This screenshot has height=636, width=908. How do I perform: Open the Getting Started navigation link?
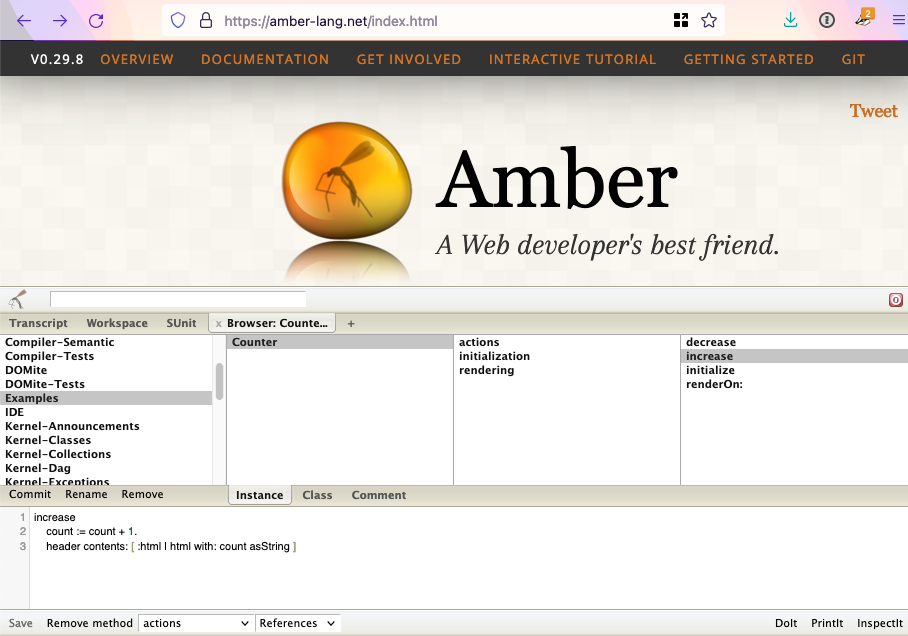[x=748, y=59]
